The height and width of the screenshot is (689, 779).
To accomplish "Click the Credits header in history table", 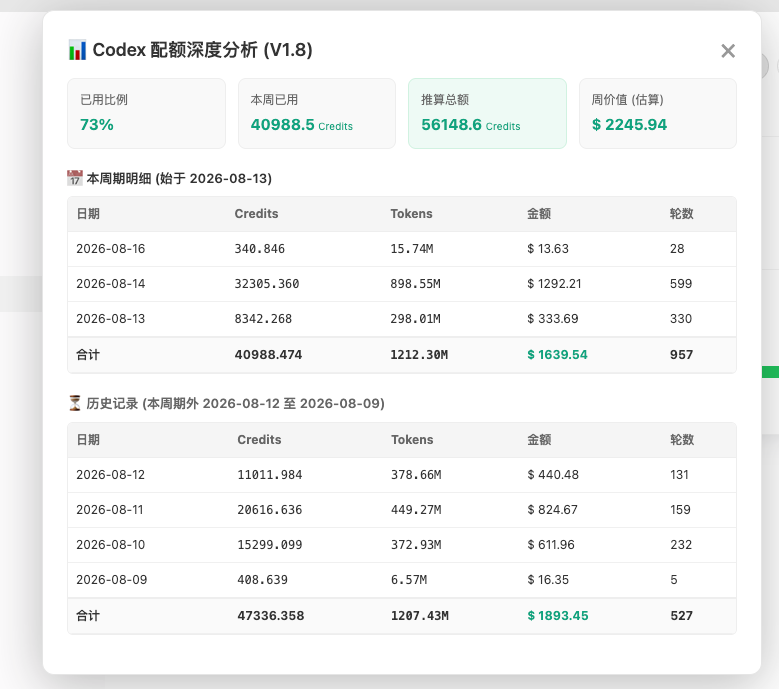I will pos(259,440).
